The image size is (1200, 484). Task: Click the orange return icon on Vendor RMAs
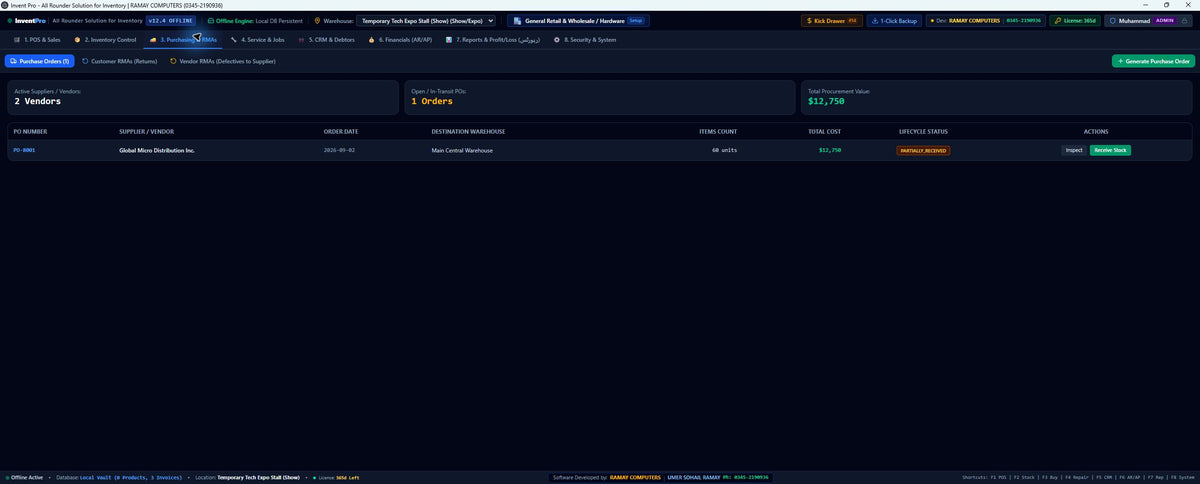pyautogui.click(x=173, y=61)
